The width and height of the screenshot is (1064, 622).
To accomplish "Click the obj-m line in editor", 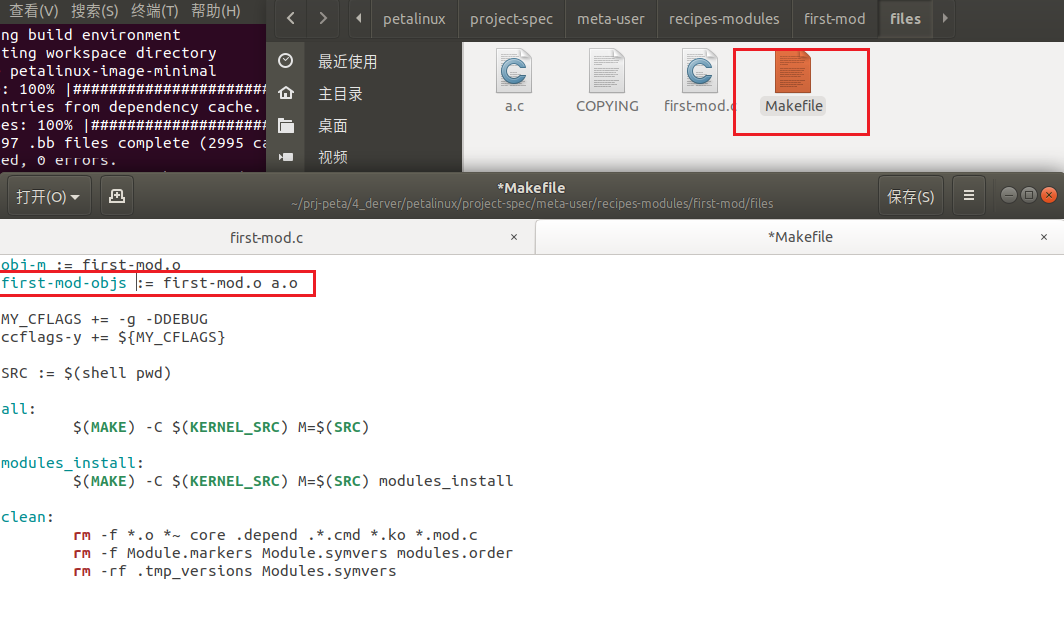I will (91, 265).
